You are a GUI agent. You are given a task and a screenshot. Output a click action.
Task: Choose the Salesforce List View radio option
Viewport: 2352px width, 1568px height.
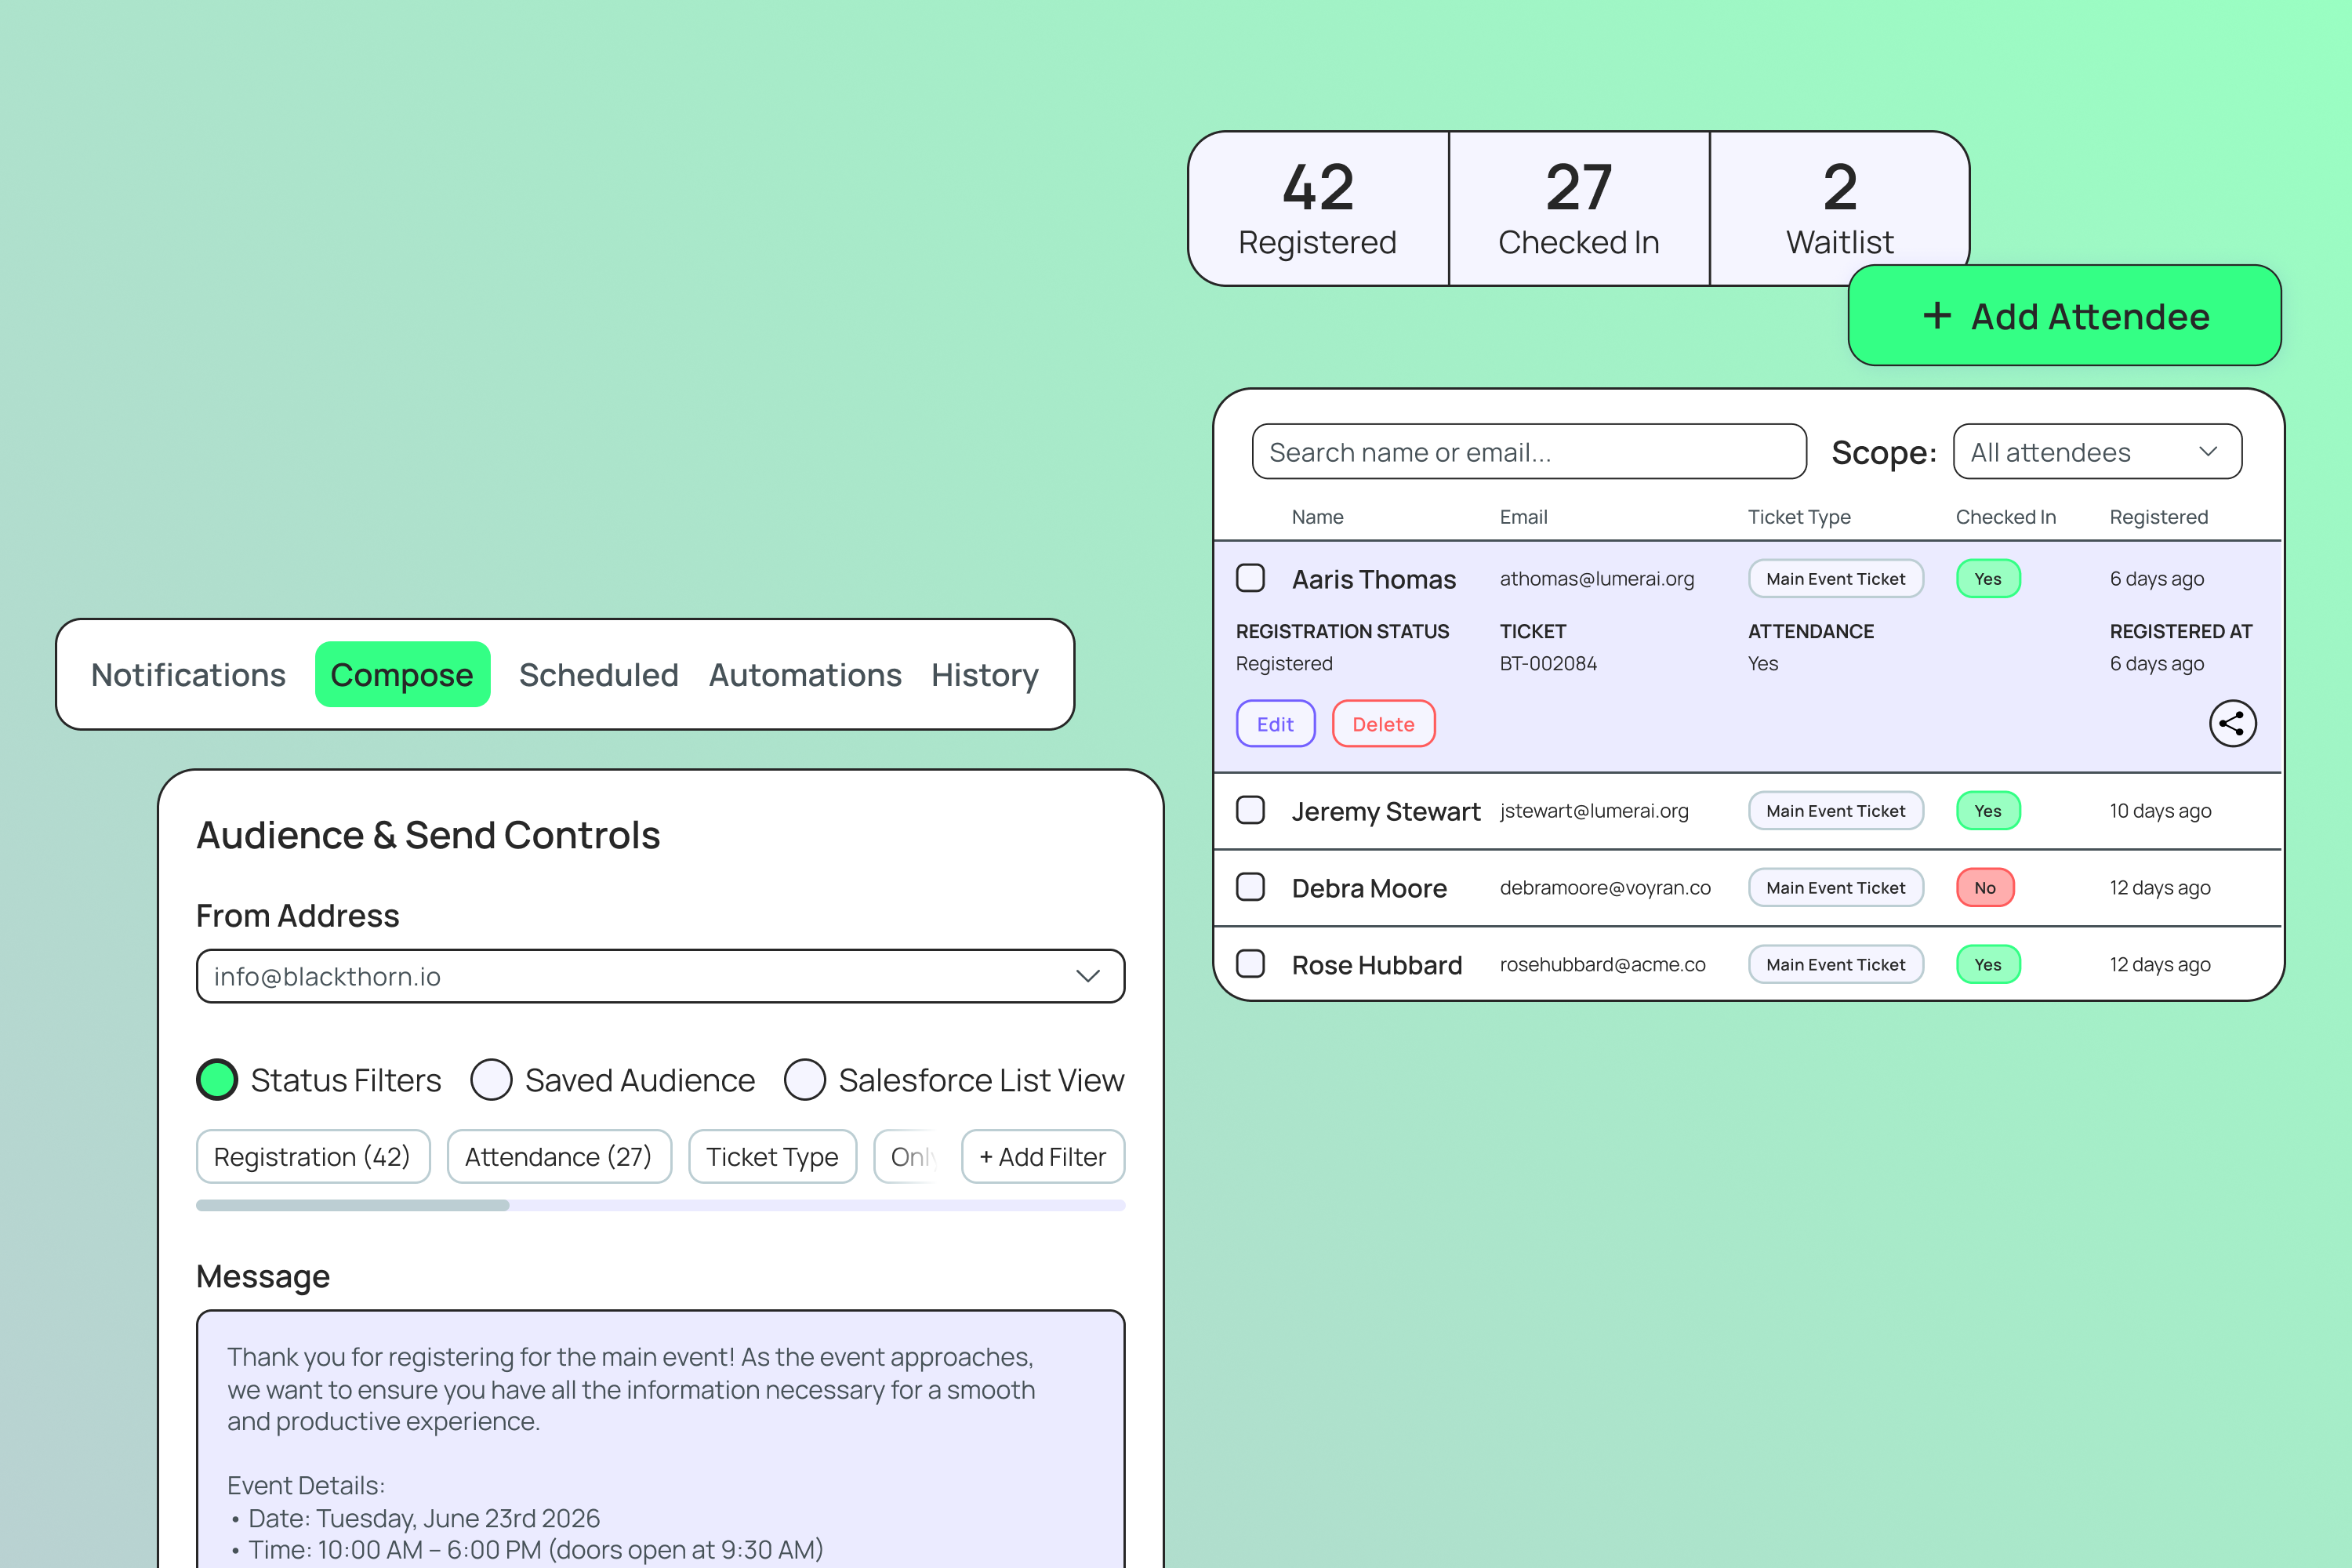click(x=805, y=1080)
